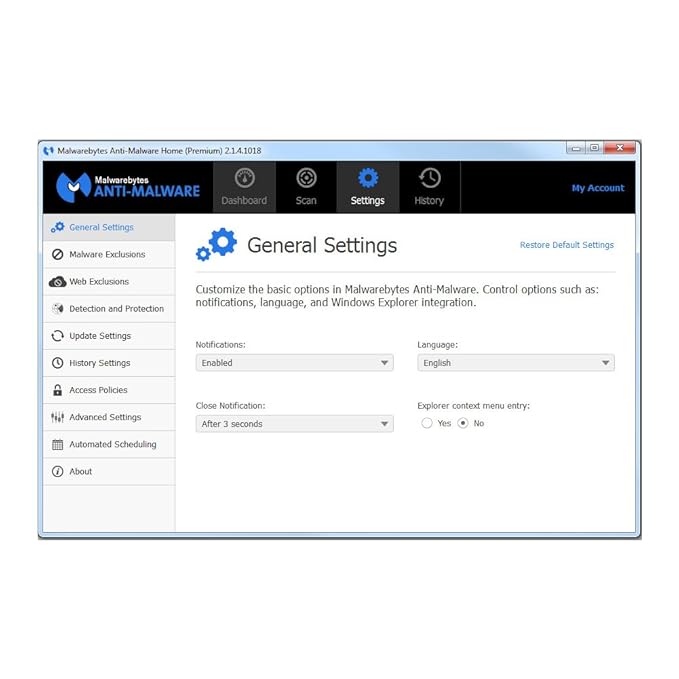Click the Dashboard gauge icon
Viewport: 679px width, 679px height.
[245, 178]
